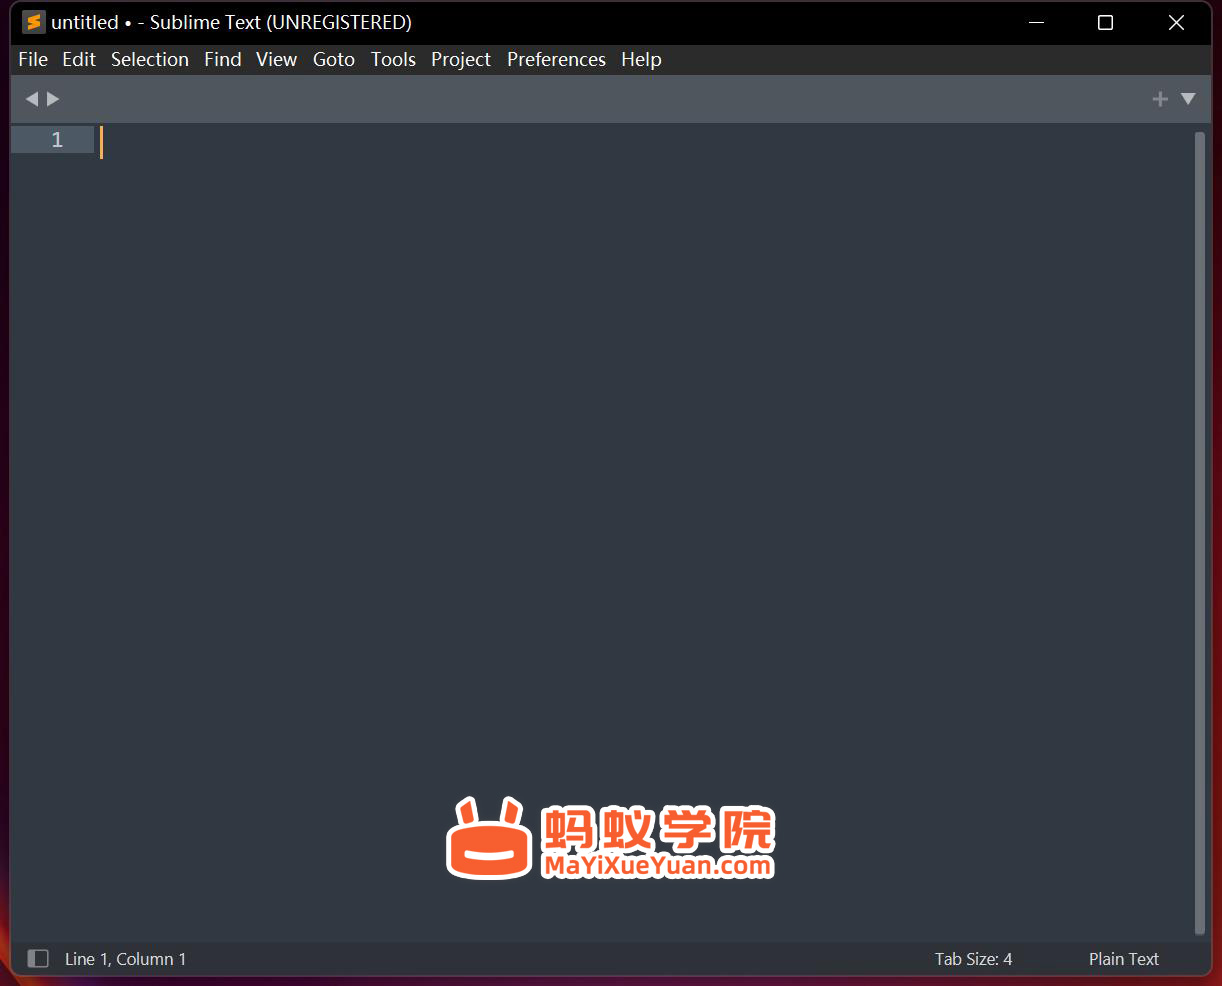
Task: Open the Preferences menu
Action: click(556, 60)
